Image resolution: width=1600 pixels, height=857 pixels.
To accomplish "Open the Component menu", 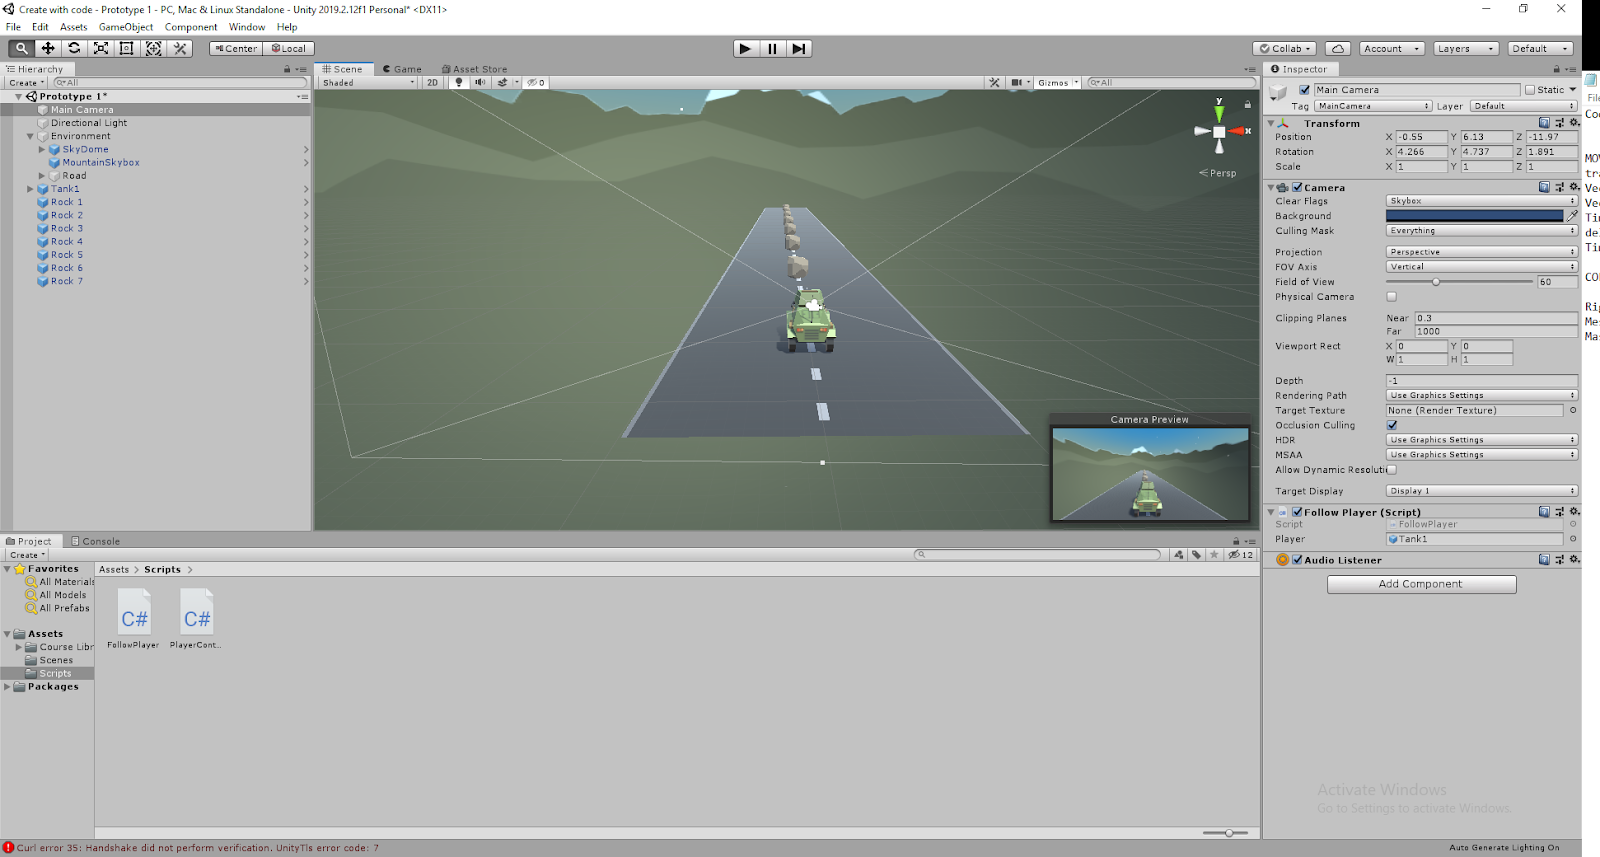I will [x=191, y=27].
